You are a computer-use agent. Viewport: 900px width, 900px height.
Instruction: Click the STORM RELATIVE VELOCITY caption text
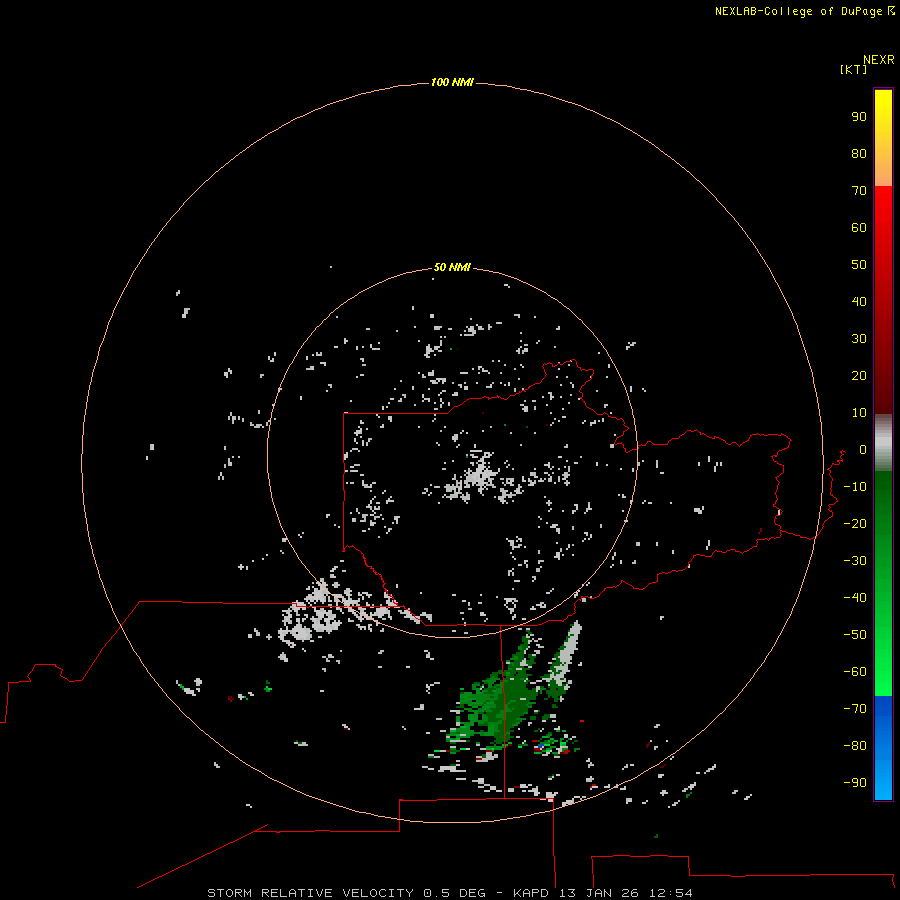click(310, 893)
